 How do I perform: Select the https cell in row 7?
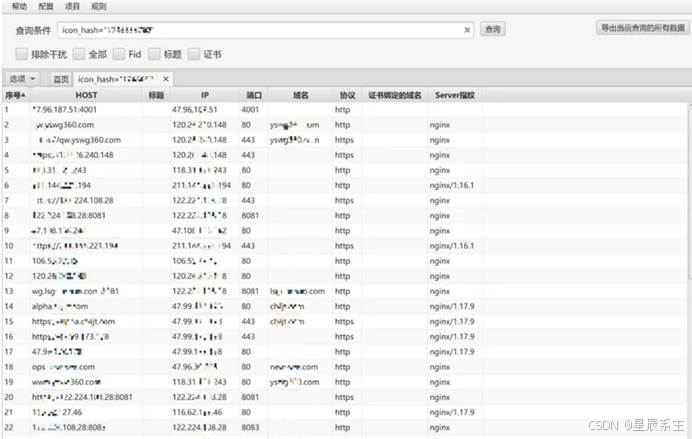tap(344, 200)
